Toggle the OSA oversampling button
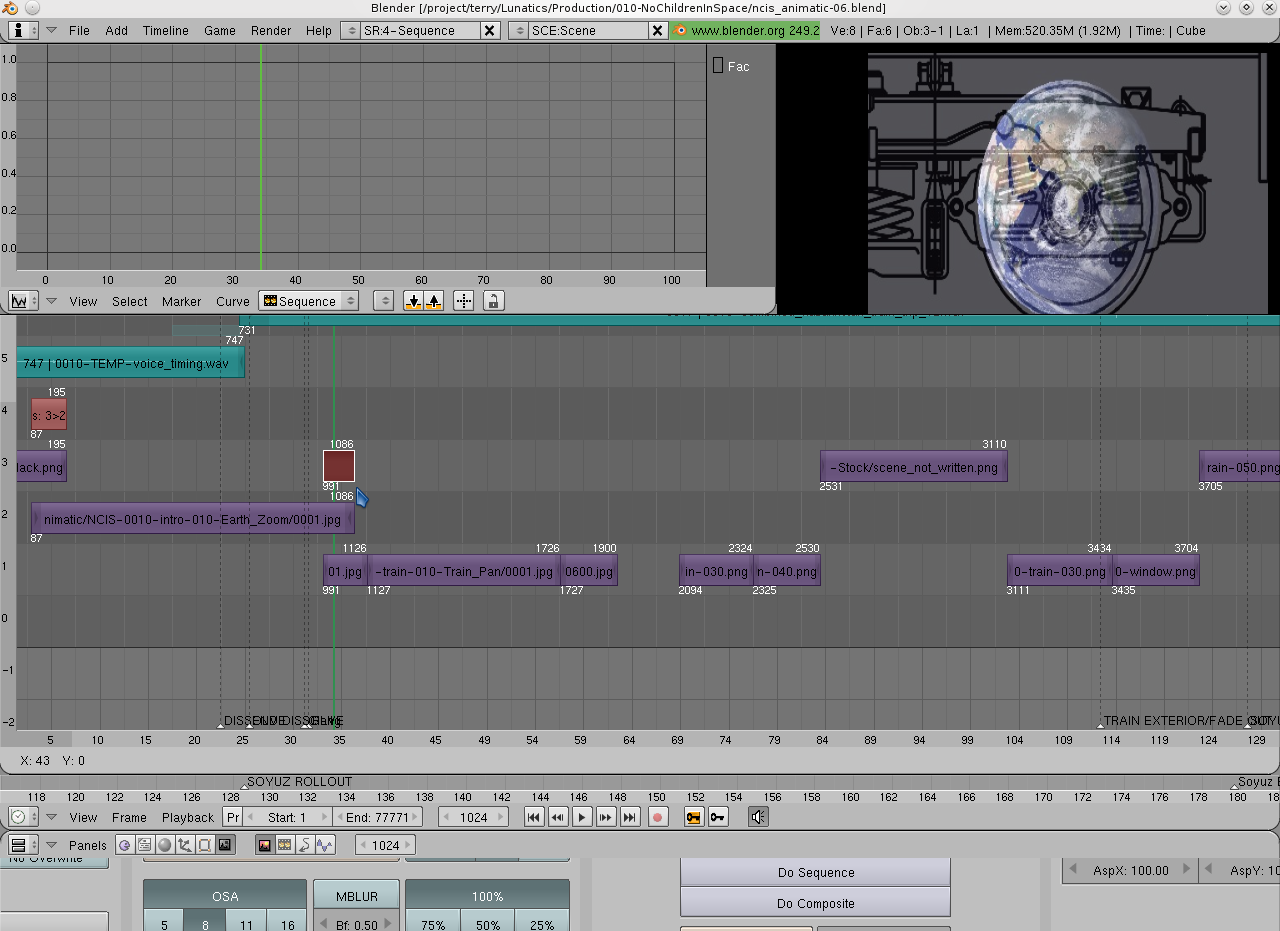 (x=225, y=896)
